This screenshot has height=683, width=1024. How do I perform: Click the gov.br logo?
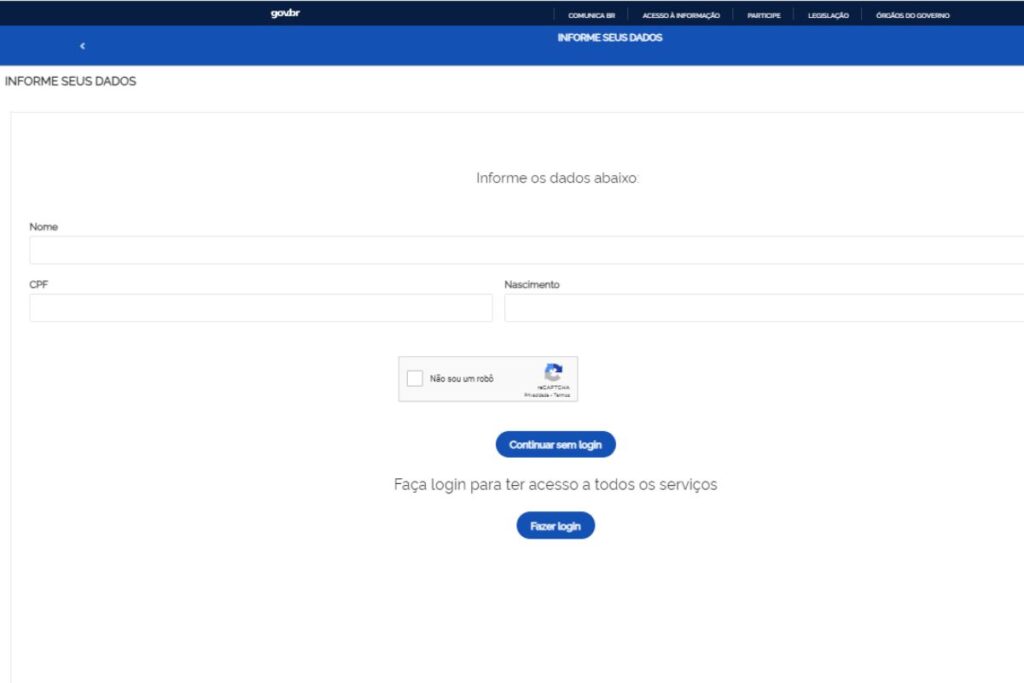(285, 14)
